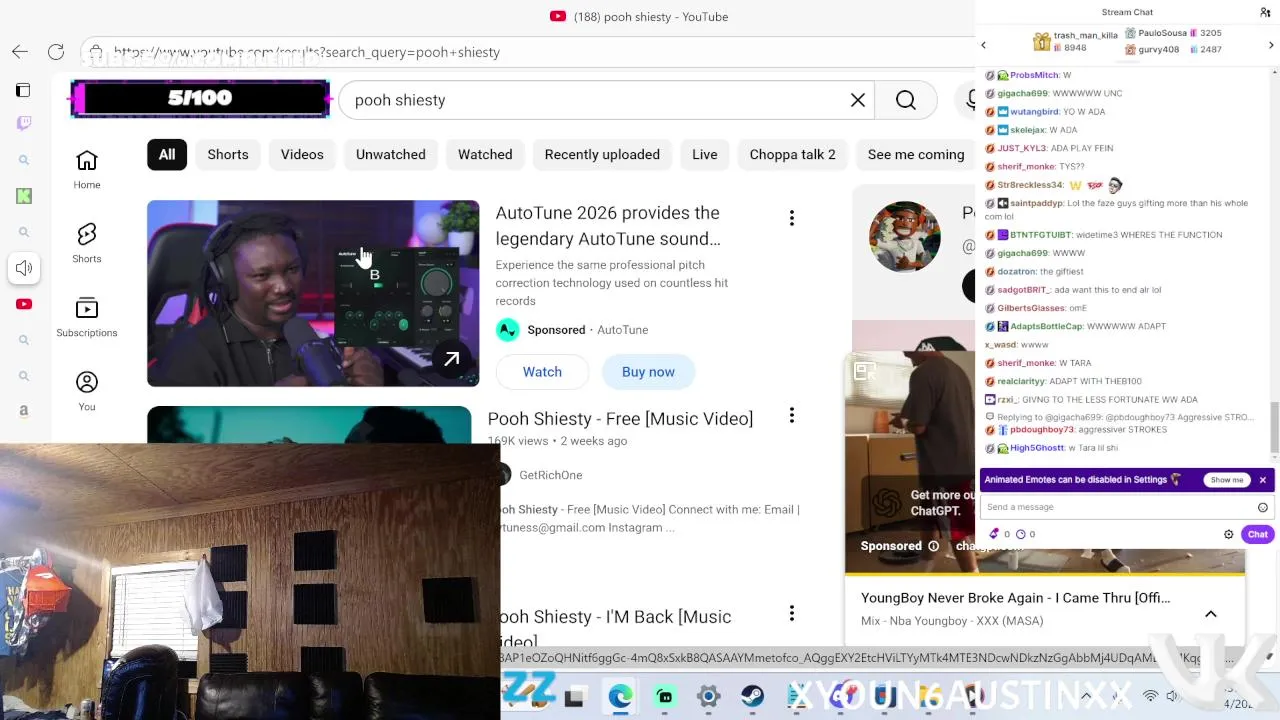Click Show me on emotes notice
Screen dimensions: 1280x720
1227,480
